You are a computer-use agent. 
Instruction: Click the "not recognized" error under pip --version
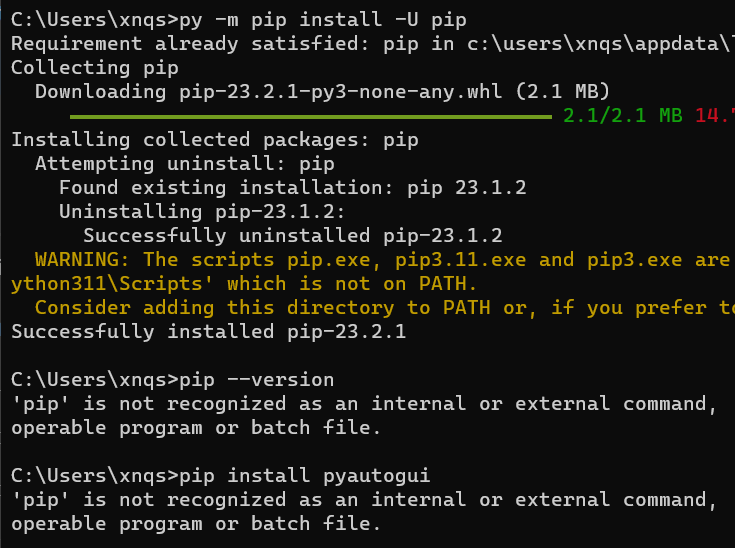(360, 404)
